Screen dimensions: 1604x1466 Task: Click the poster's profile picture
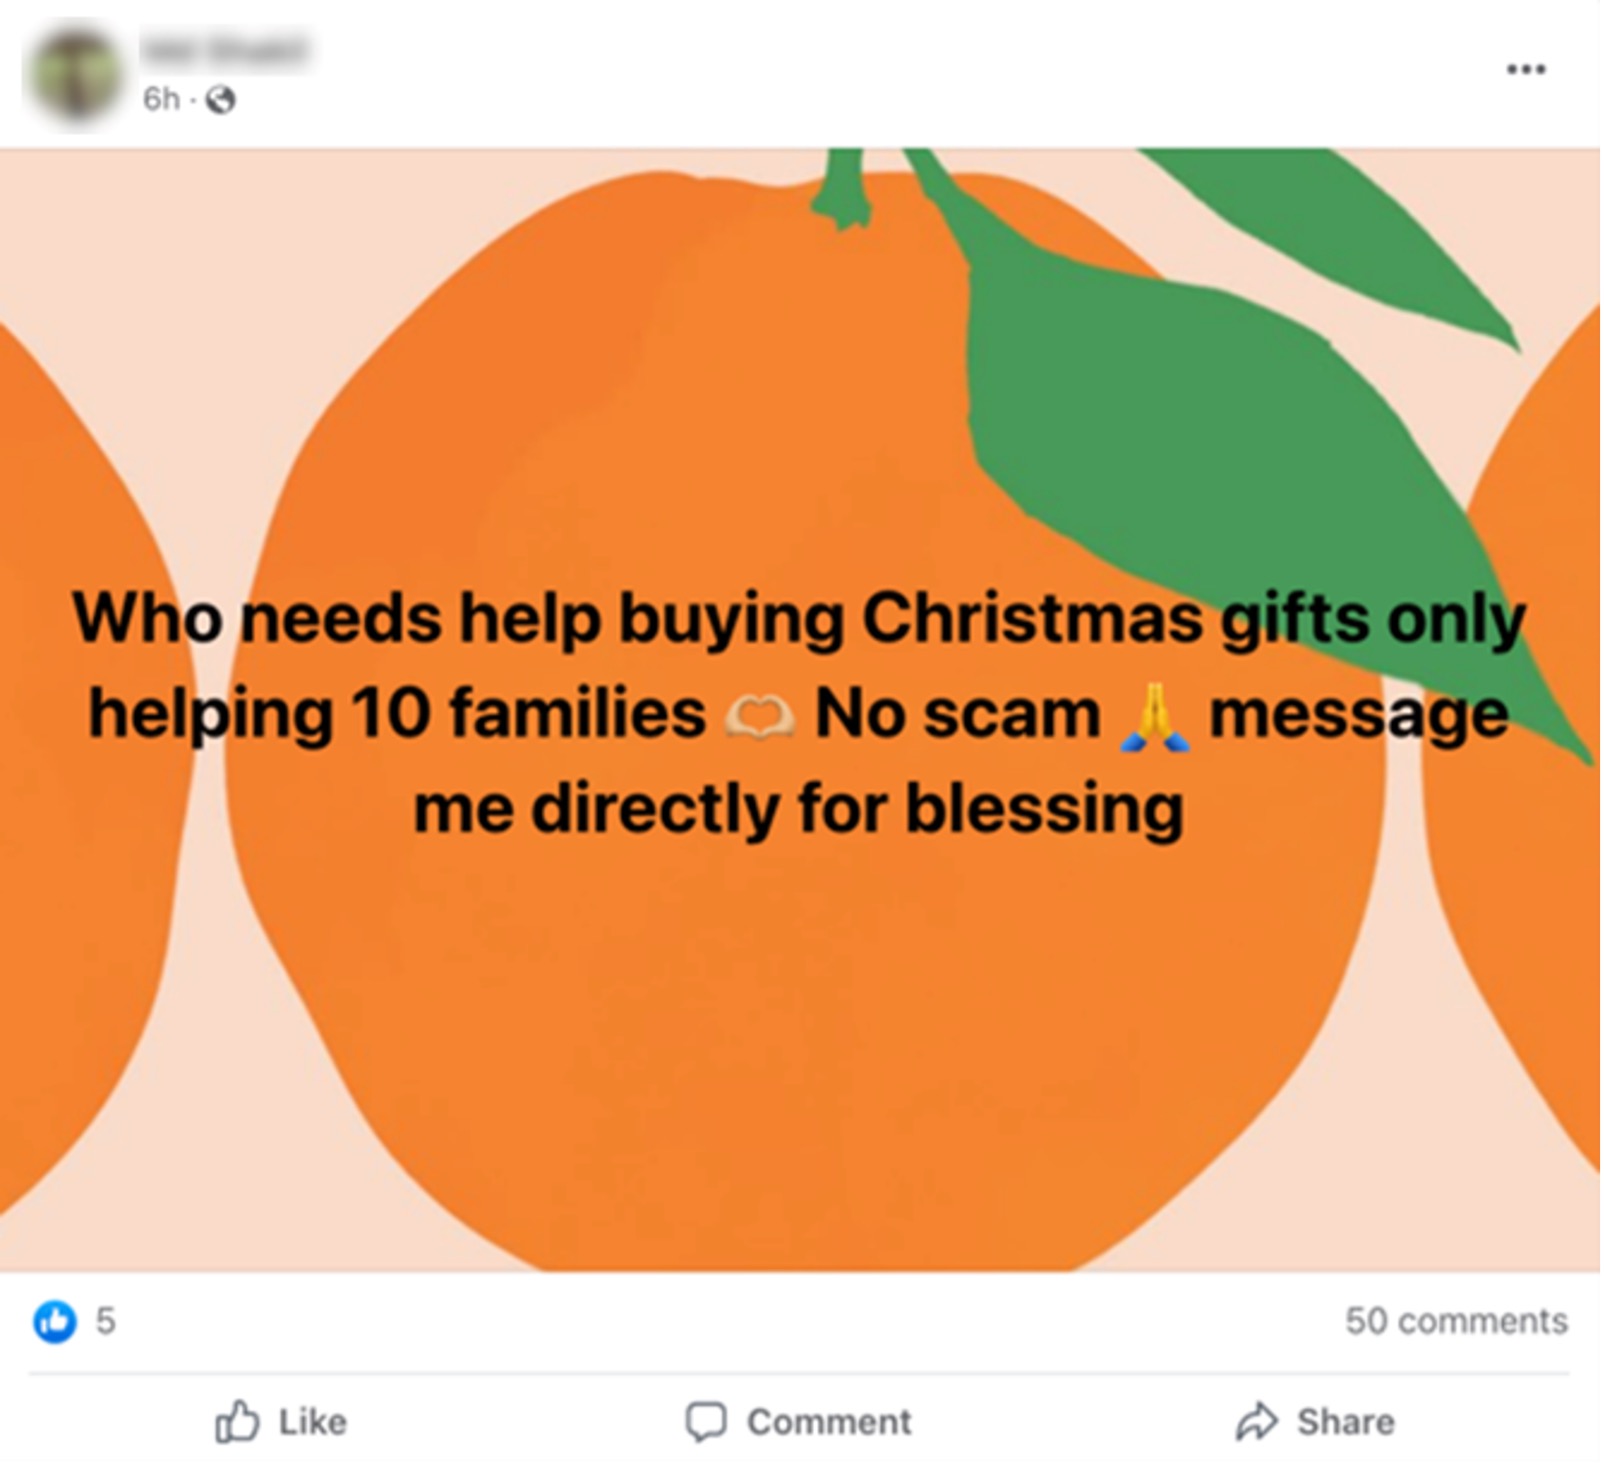point(75,75)
